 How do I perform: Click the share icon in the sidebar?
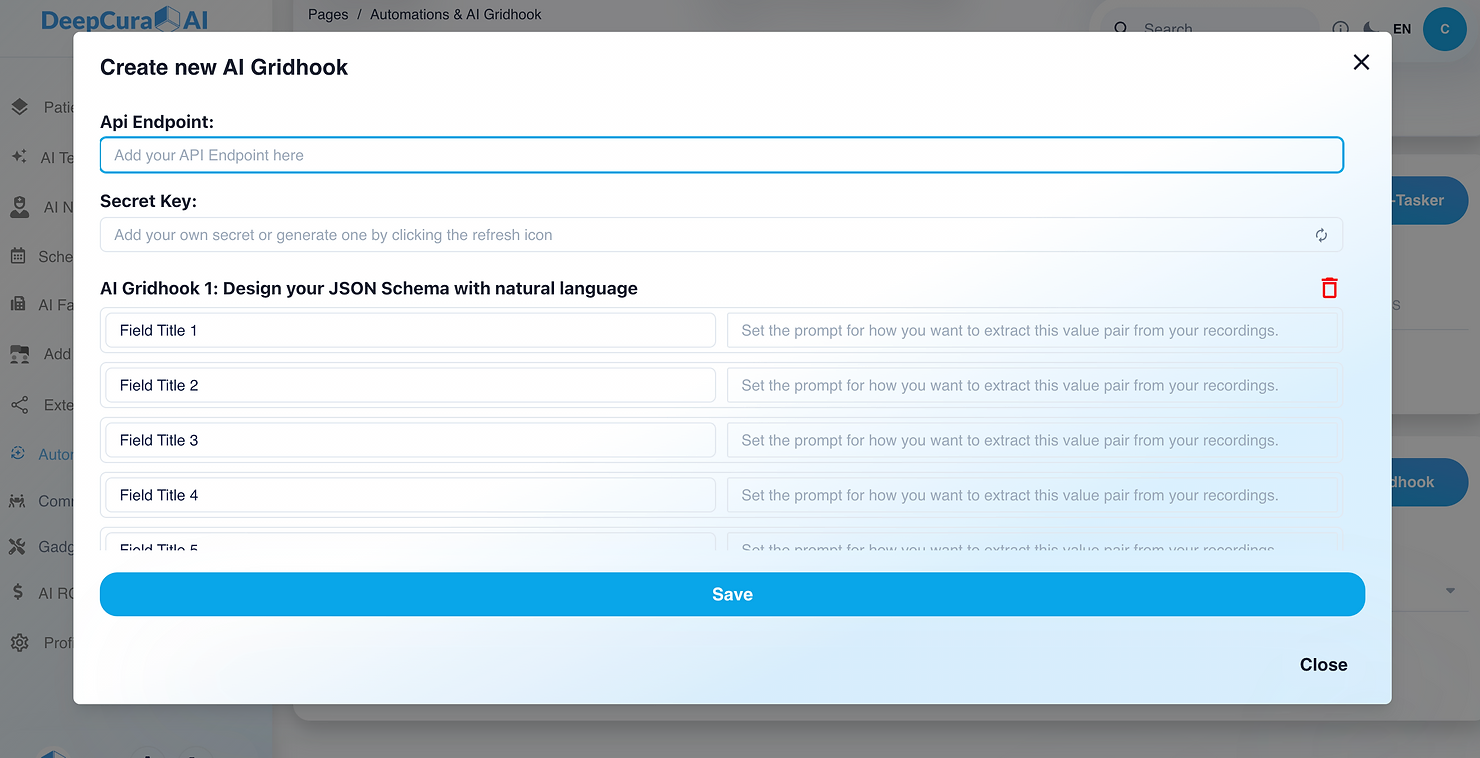click(x=19, y=405)
